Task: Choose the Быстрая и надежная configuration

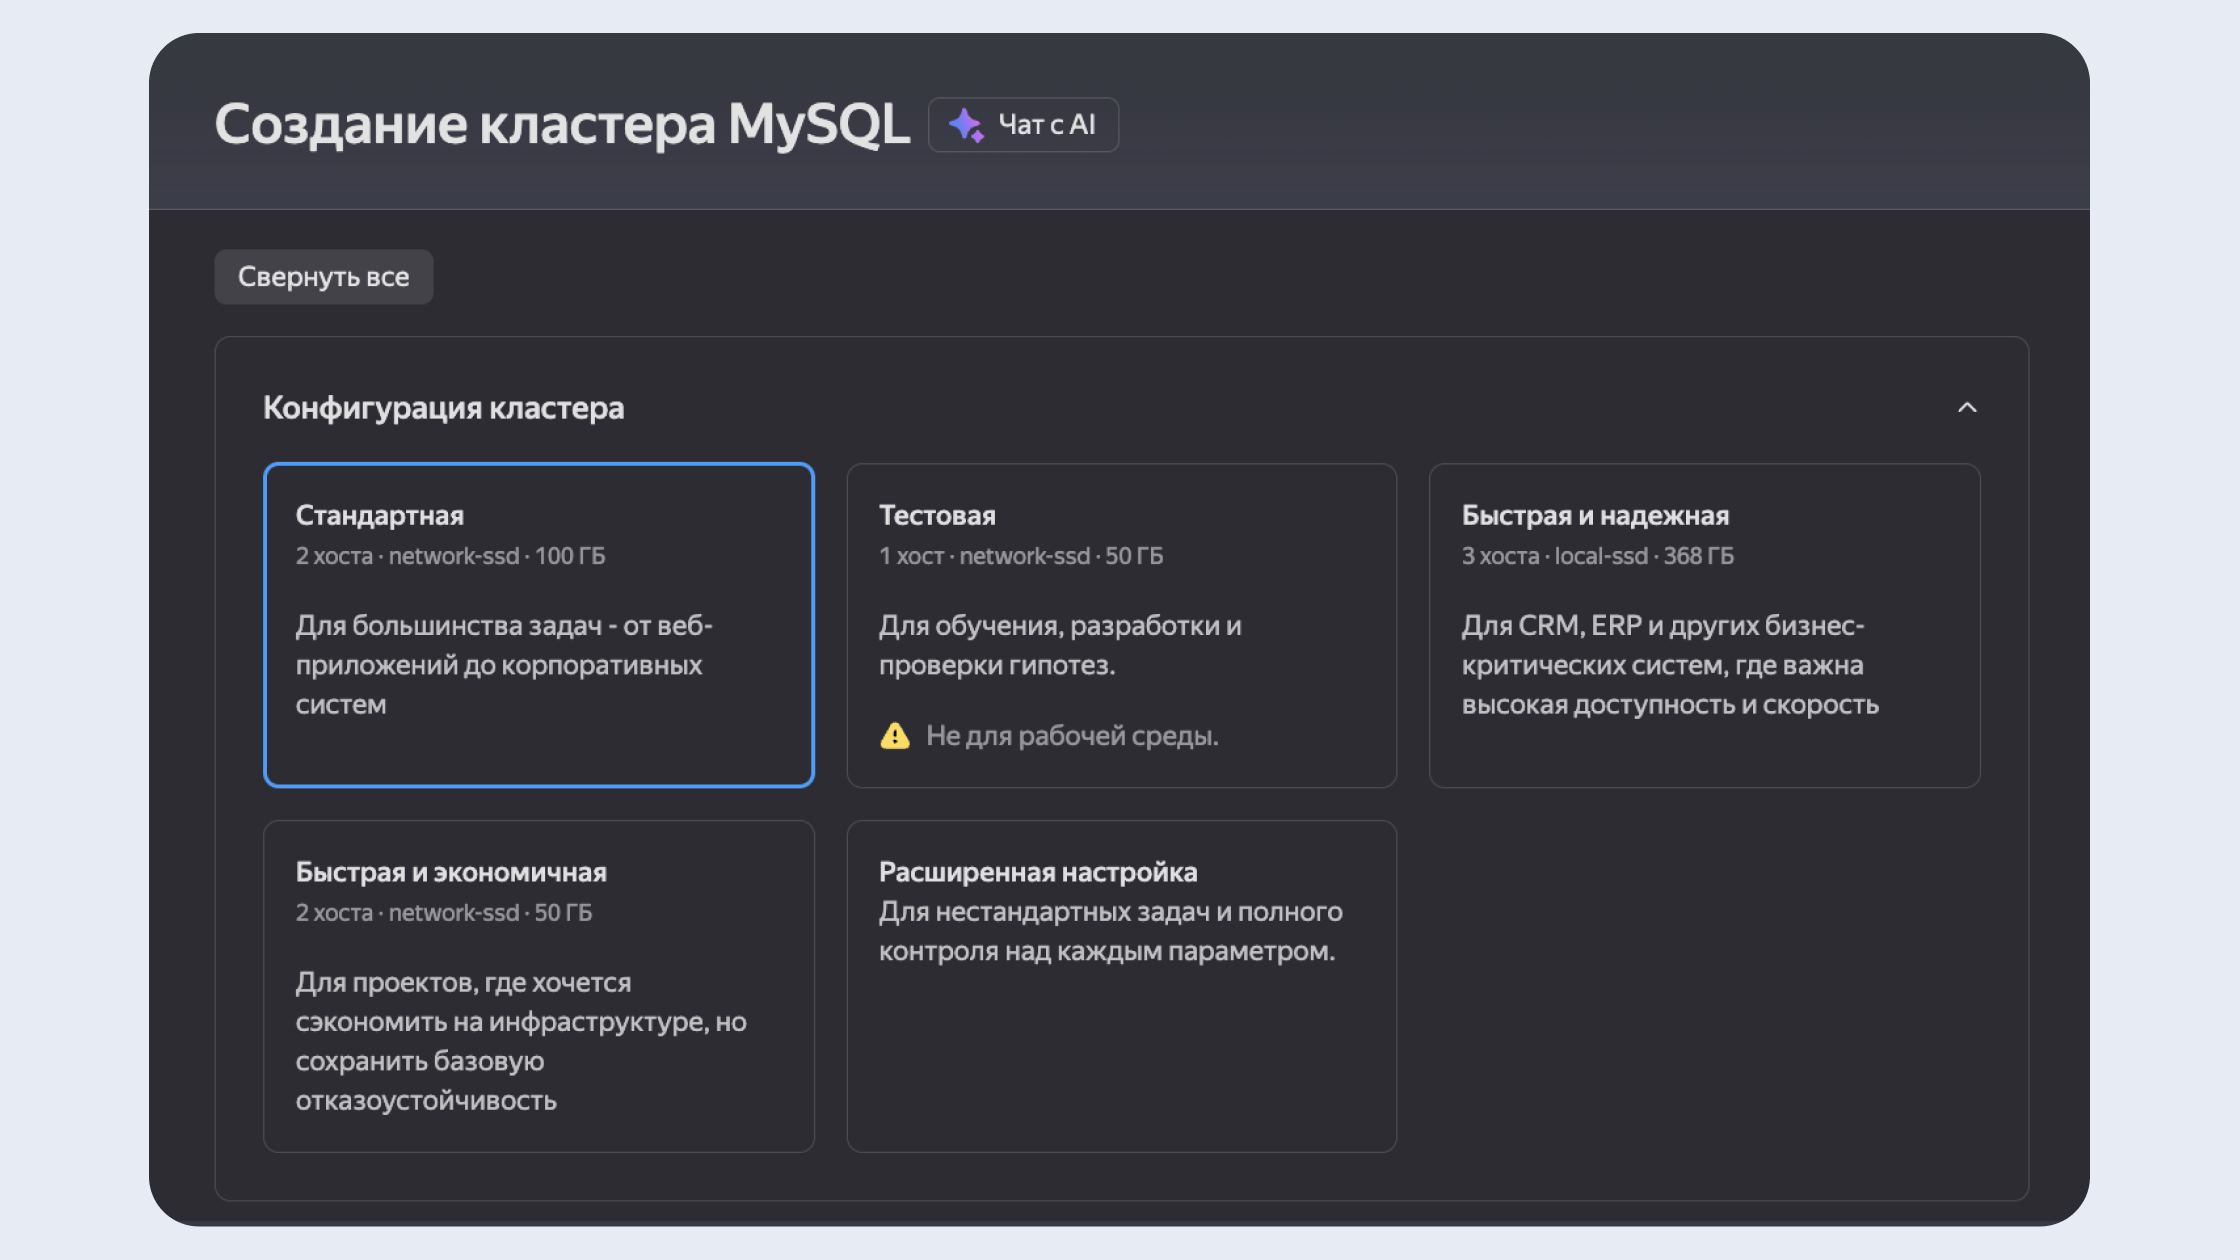Action: point(1704,625)
